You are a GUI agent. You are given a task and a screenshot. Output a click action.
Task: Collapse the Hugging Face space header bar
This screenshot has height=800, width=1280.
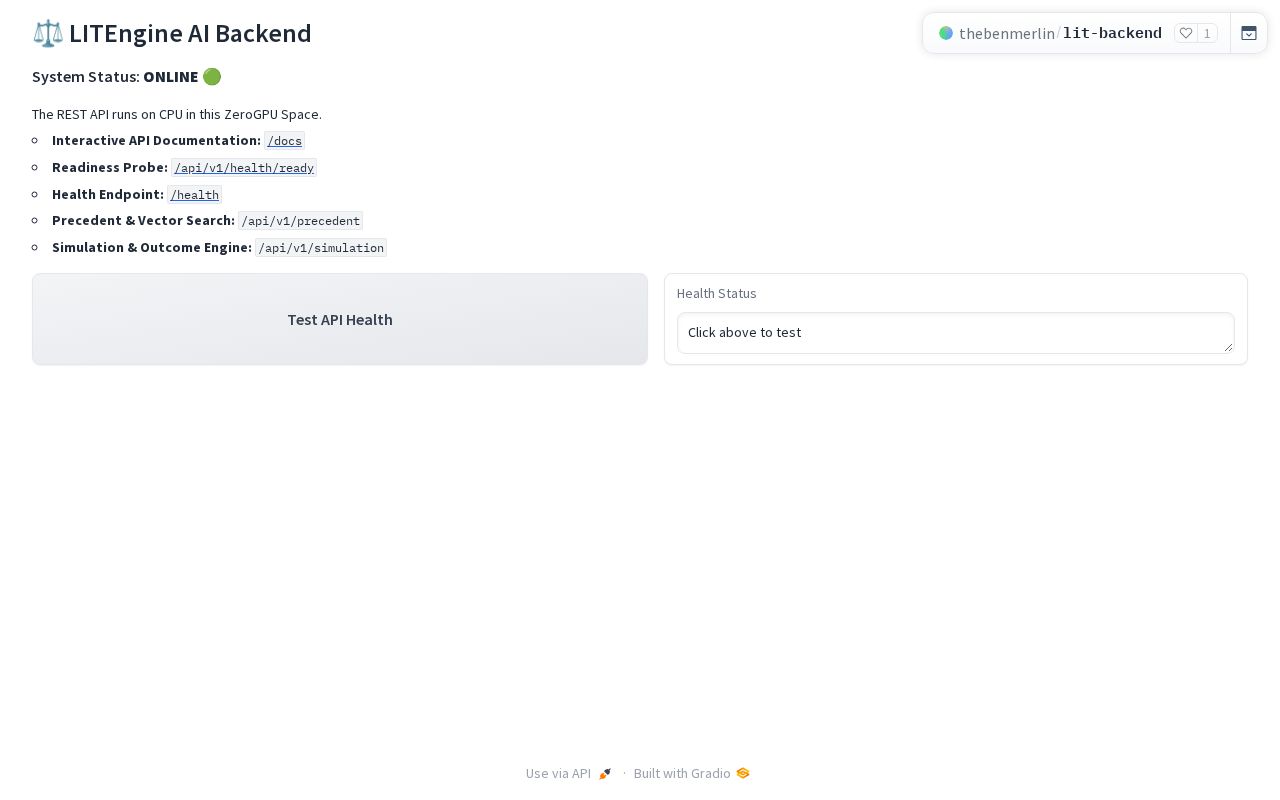pos(1249,33)
